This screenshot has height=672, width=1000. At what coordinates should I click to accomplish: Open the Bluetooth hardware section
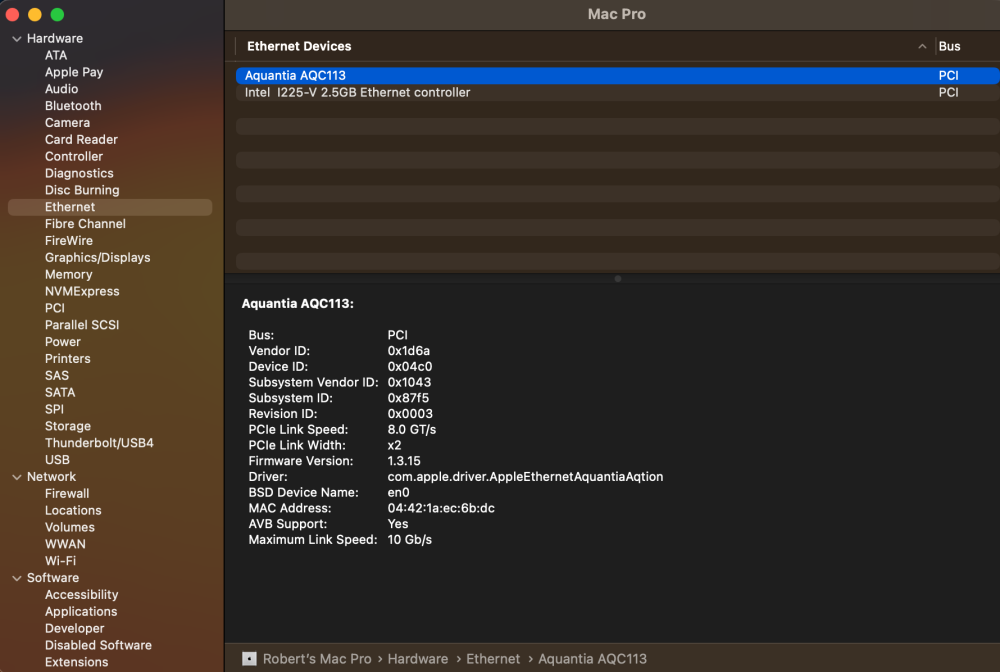(x=73, y=106)
